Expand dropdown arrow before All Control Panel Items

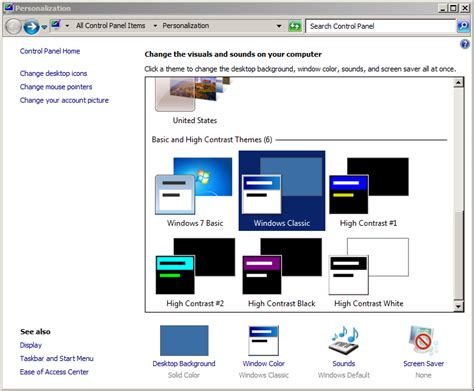point(67,26)
